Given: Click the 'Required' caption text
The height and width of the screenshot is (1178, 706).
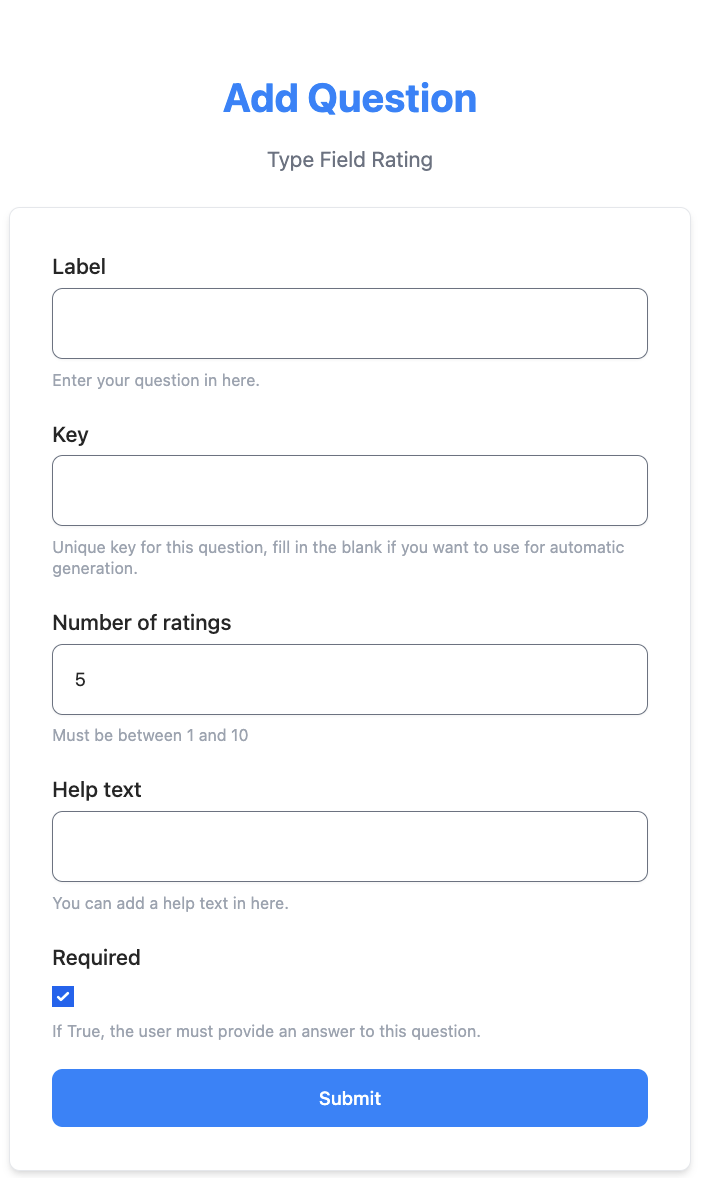Looking at the screenshot, I should 96,958.
